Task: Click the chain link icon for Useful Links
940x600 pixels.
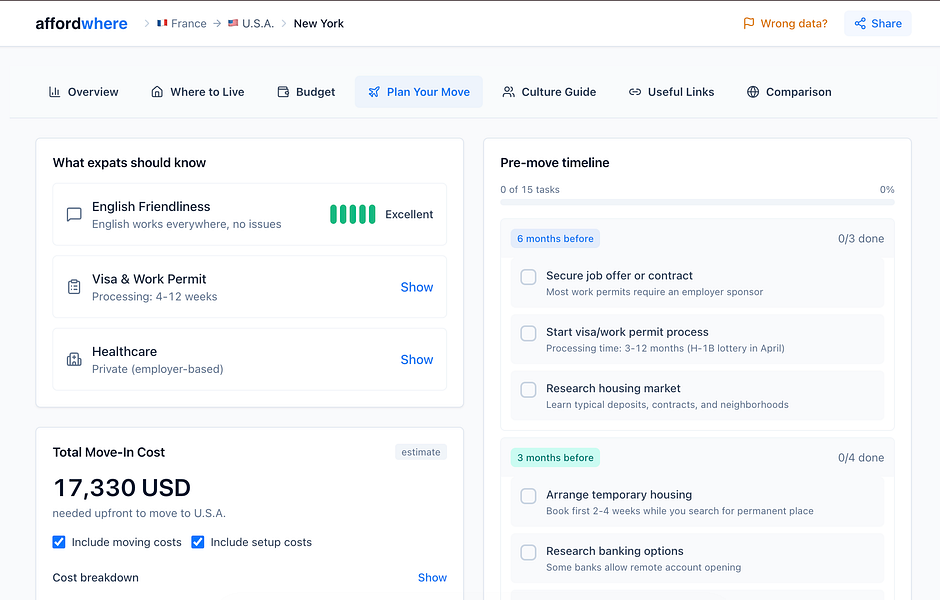Action: pos(635,92)
